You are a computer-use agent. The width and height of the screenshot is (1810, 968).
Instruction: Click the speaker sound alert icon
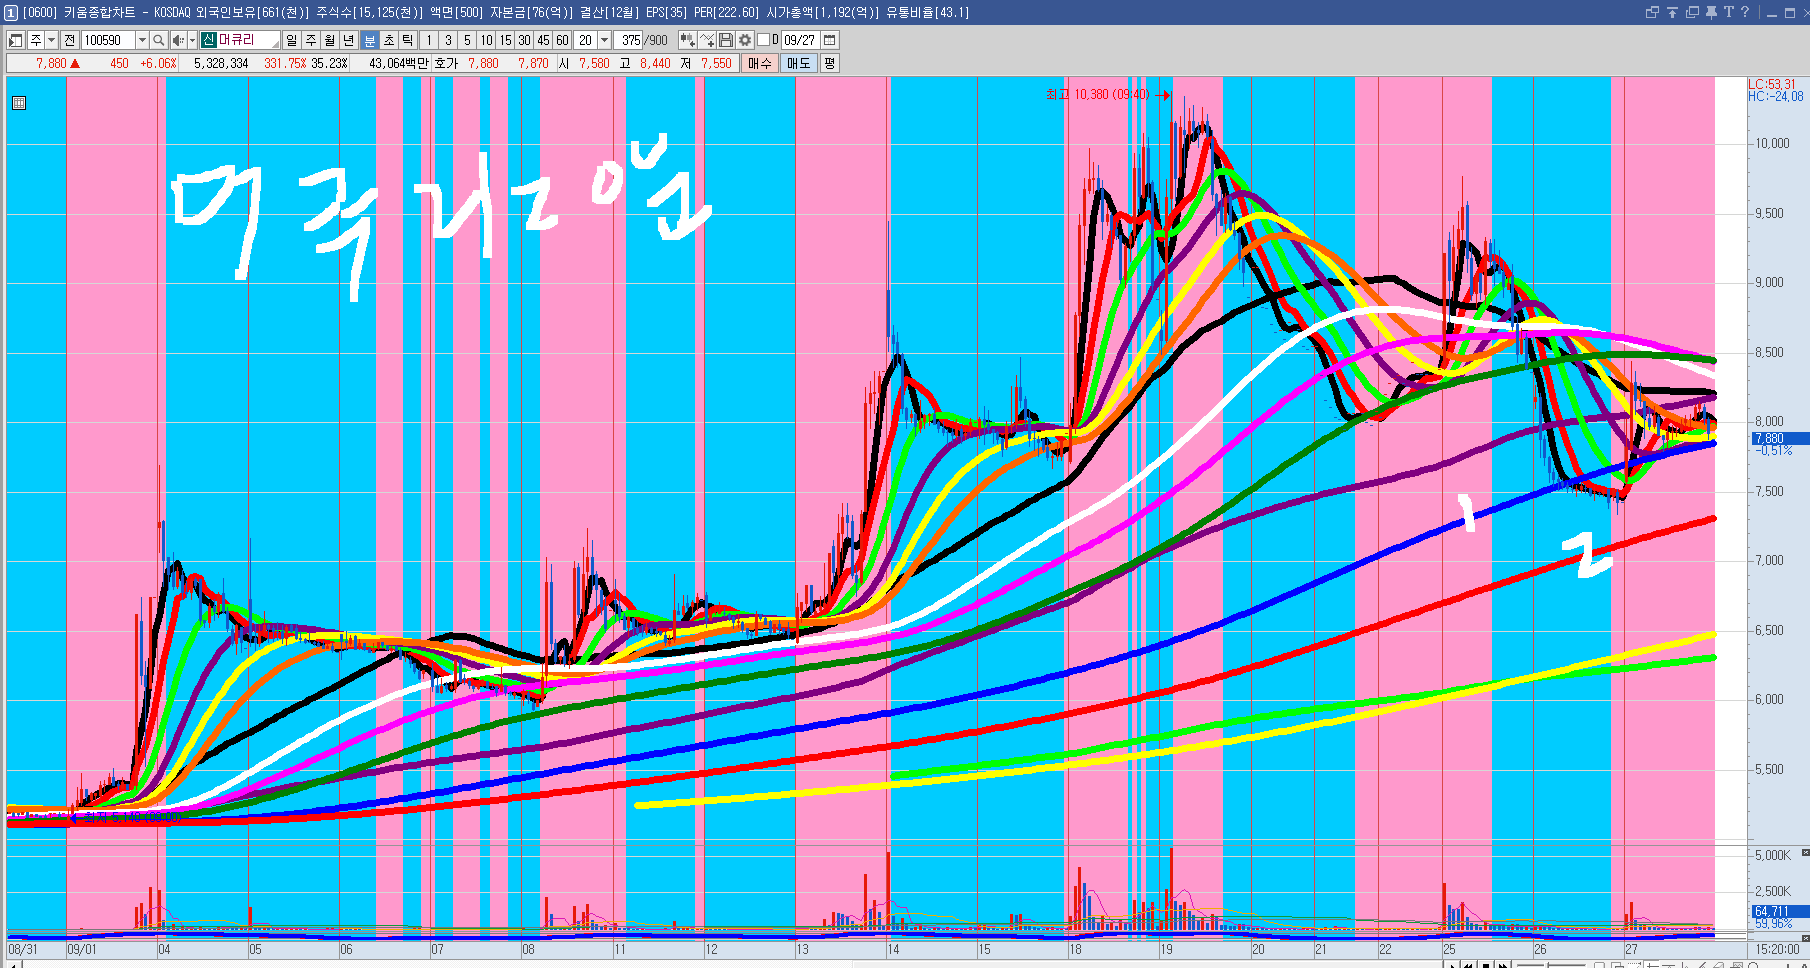pyautogui.click(x=177, y=40)
